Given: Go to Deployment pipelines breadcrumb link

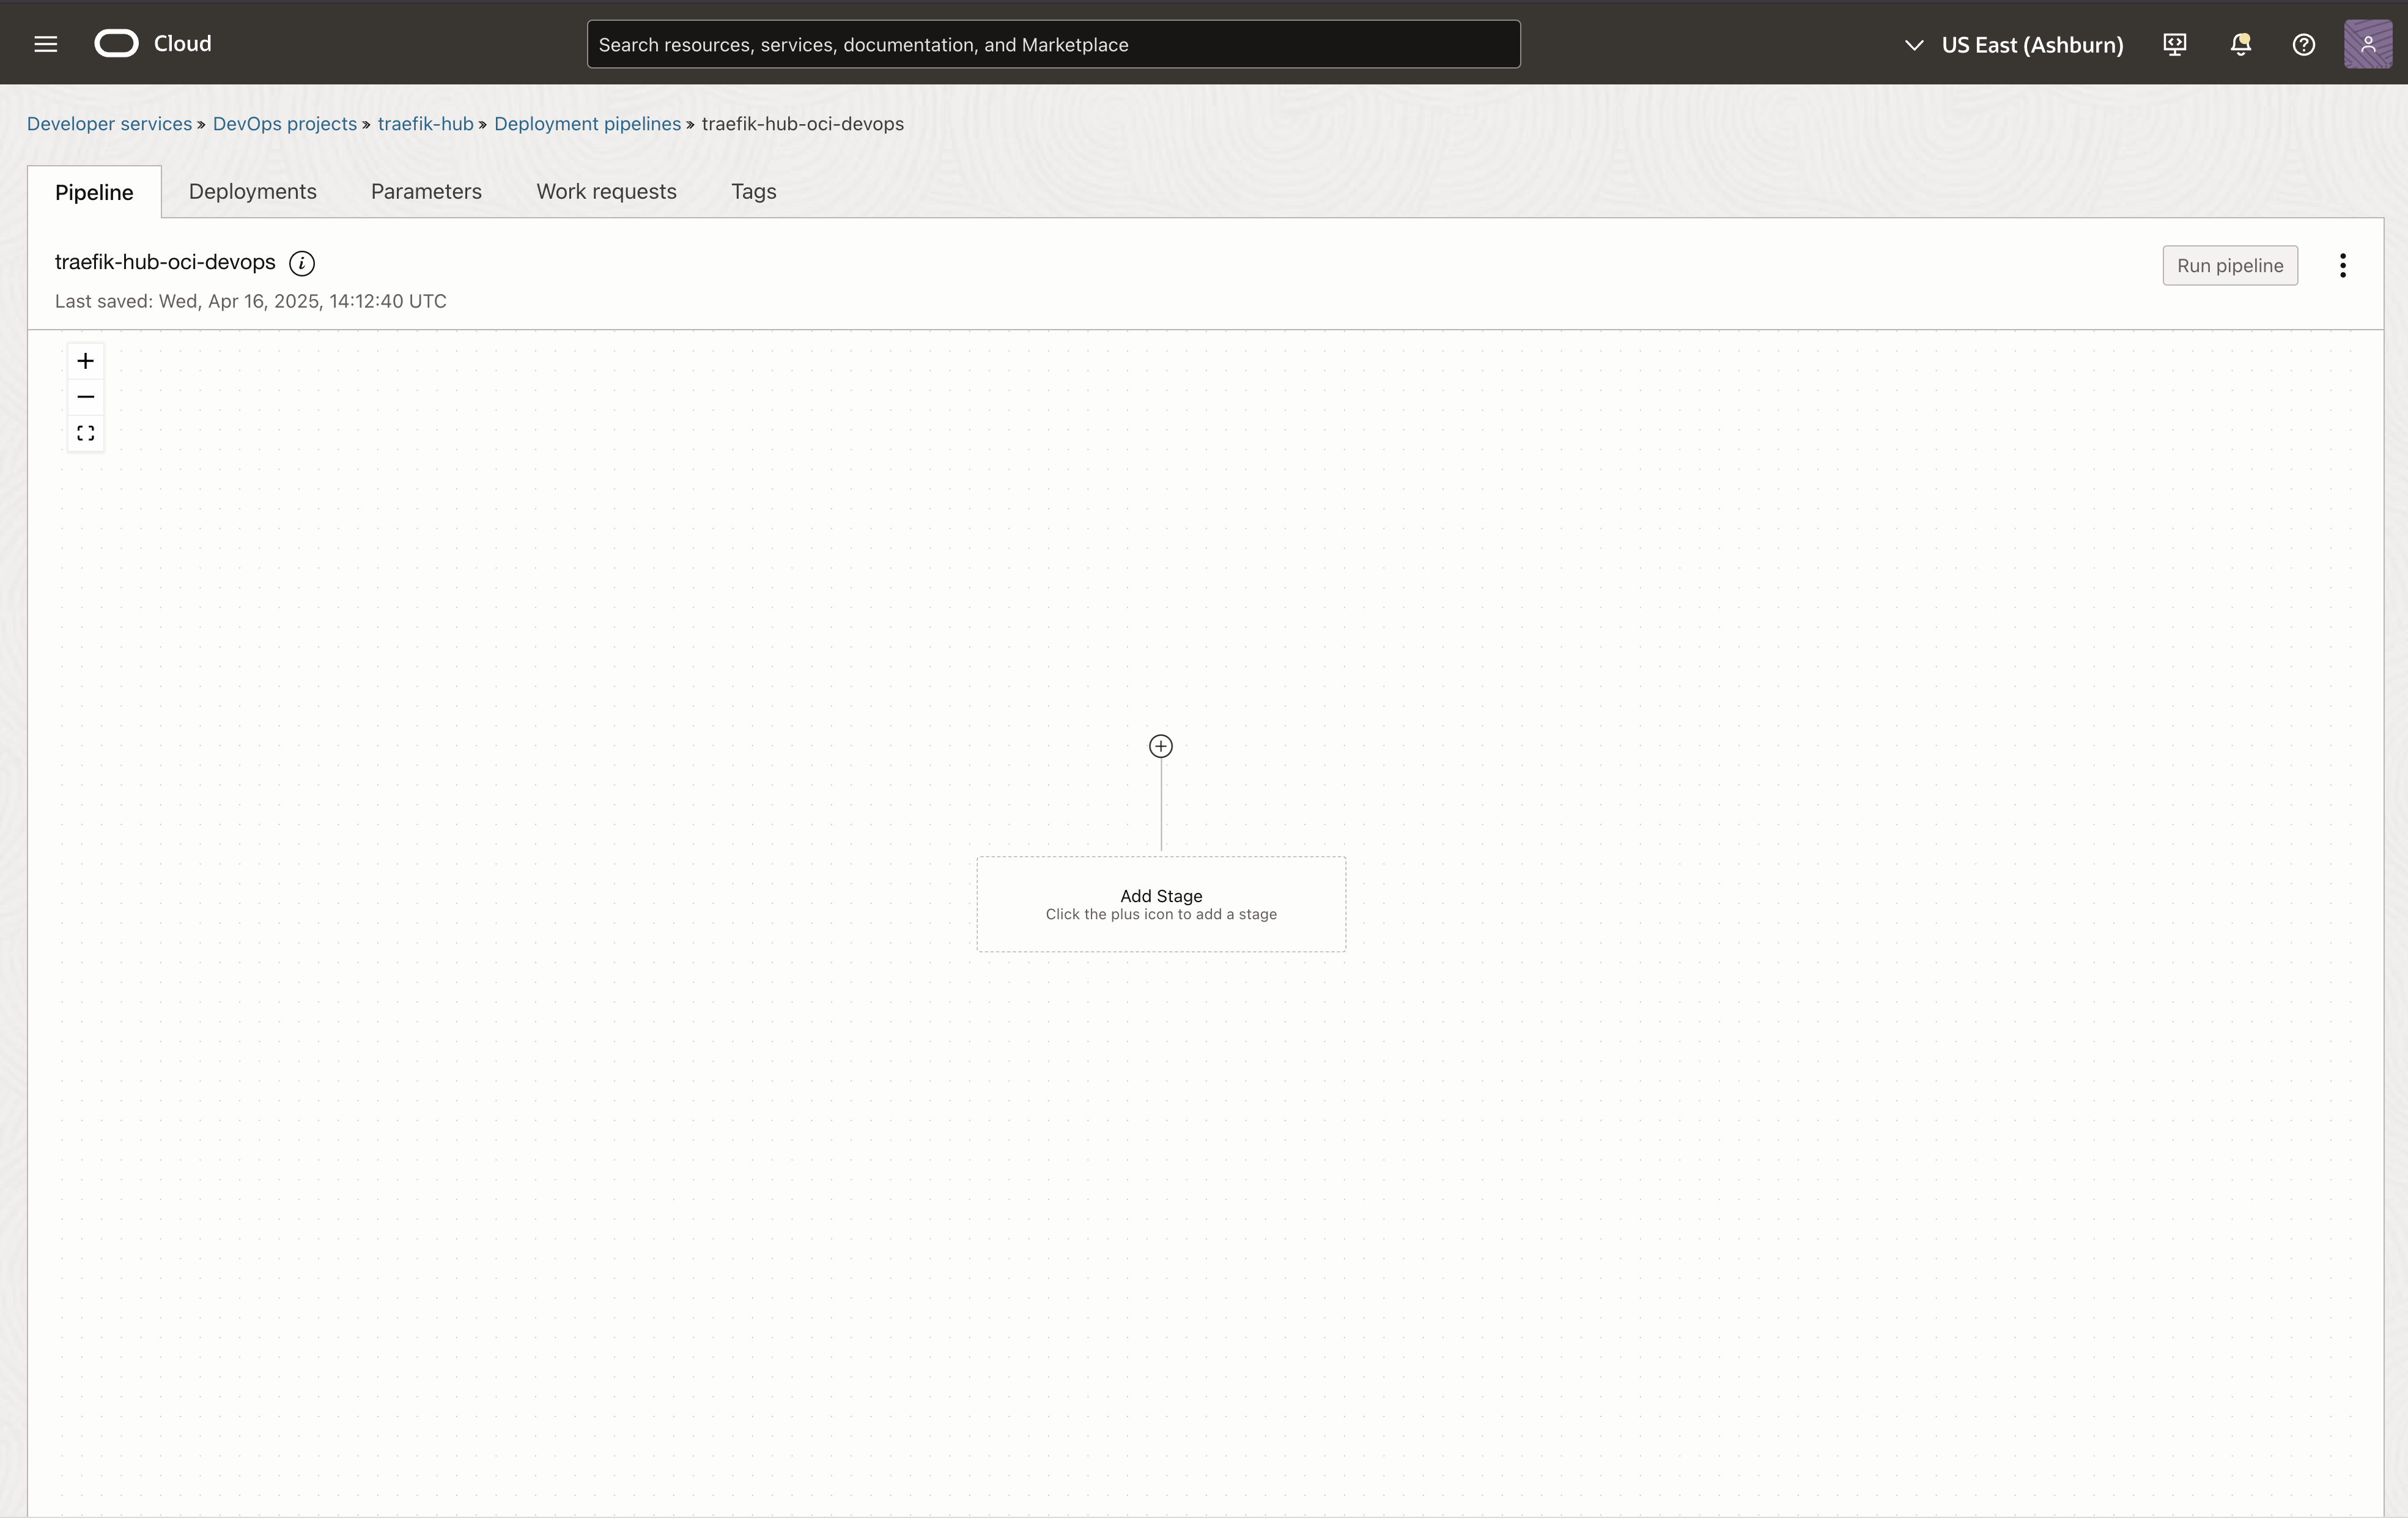Looking at the screenshot, I should pos(587,123).
